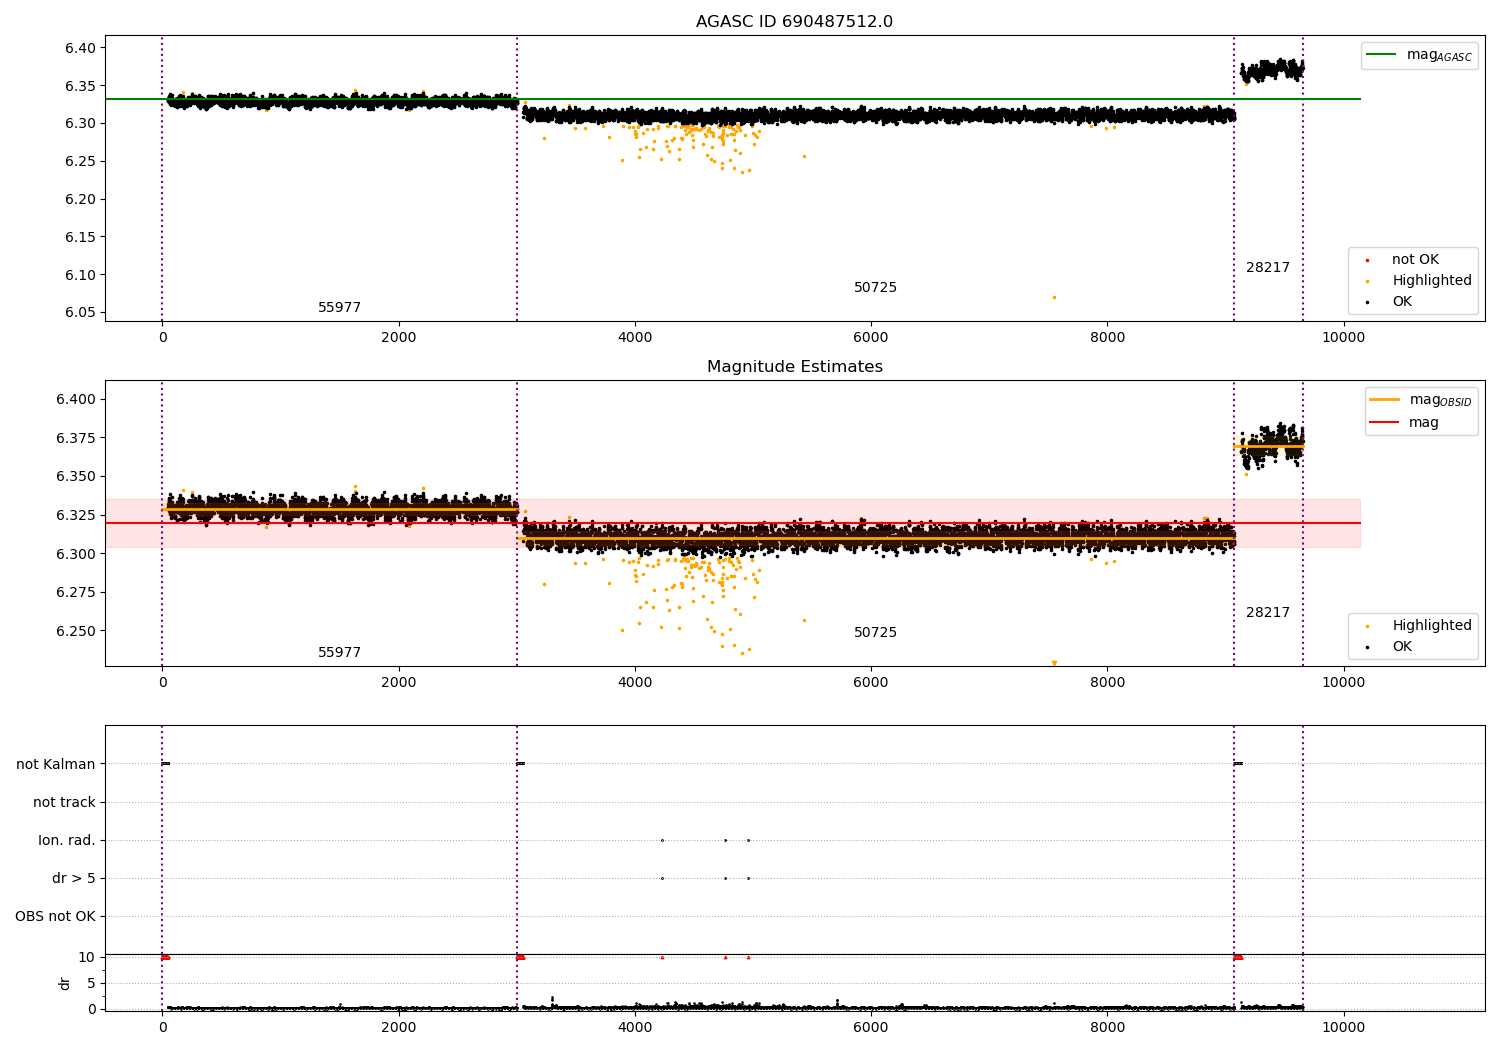Click the 6.375 y-axis tick label
1500x1050 pixels.
coord(77,438)
